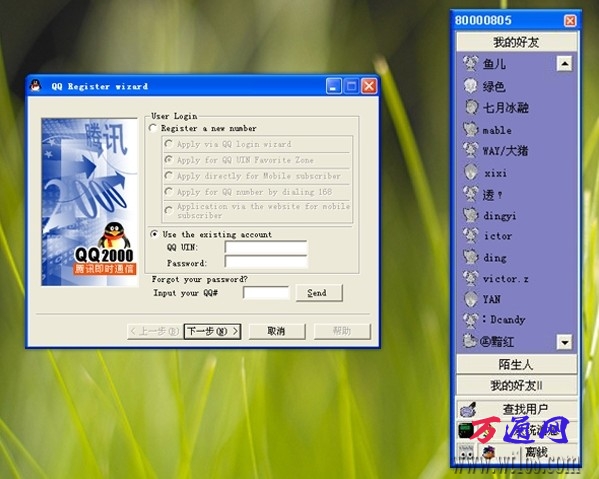Select Register a new number option
599x479 pixels.
[x=203, y=128]
